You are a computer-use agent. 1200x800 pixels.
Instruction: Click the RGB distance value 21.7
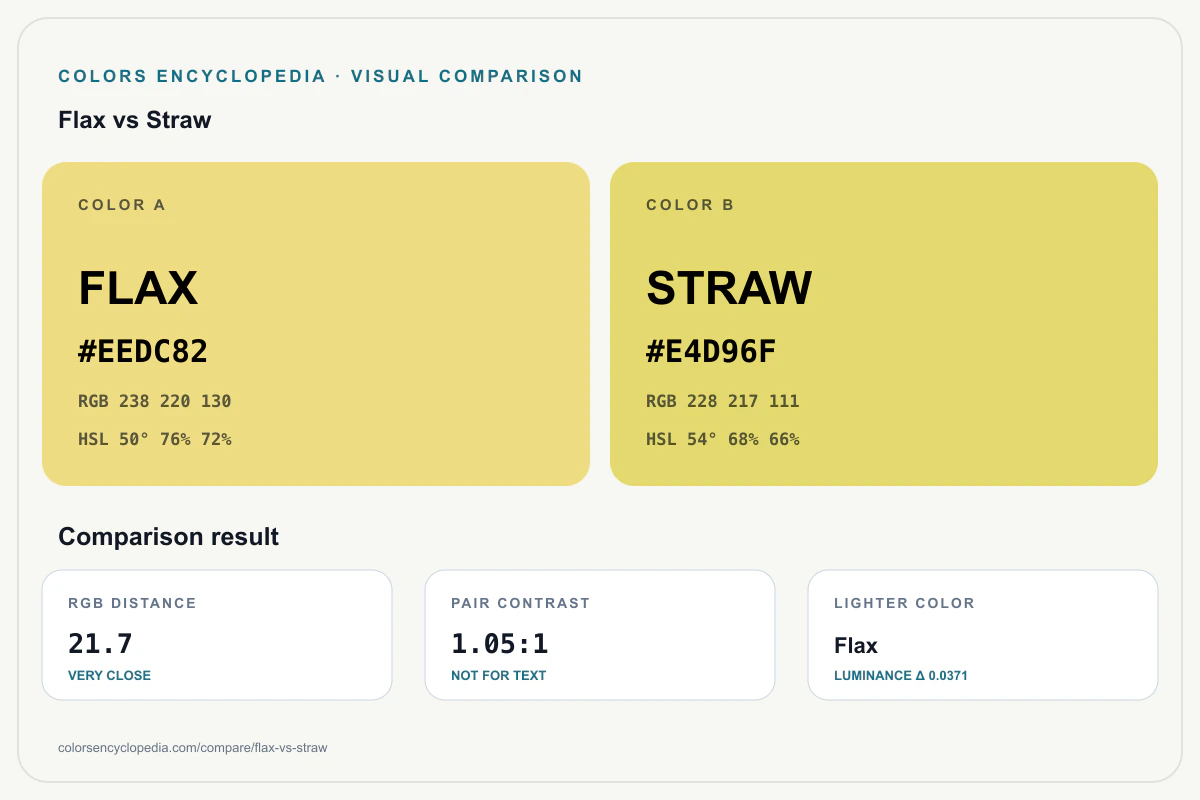(x=100, y=643)
